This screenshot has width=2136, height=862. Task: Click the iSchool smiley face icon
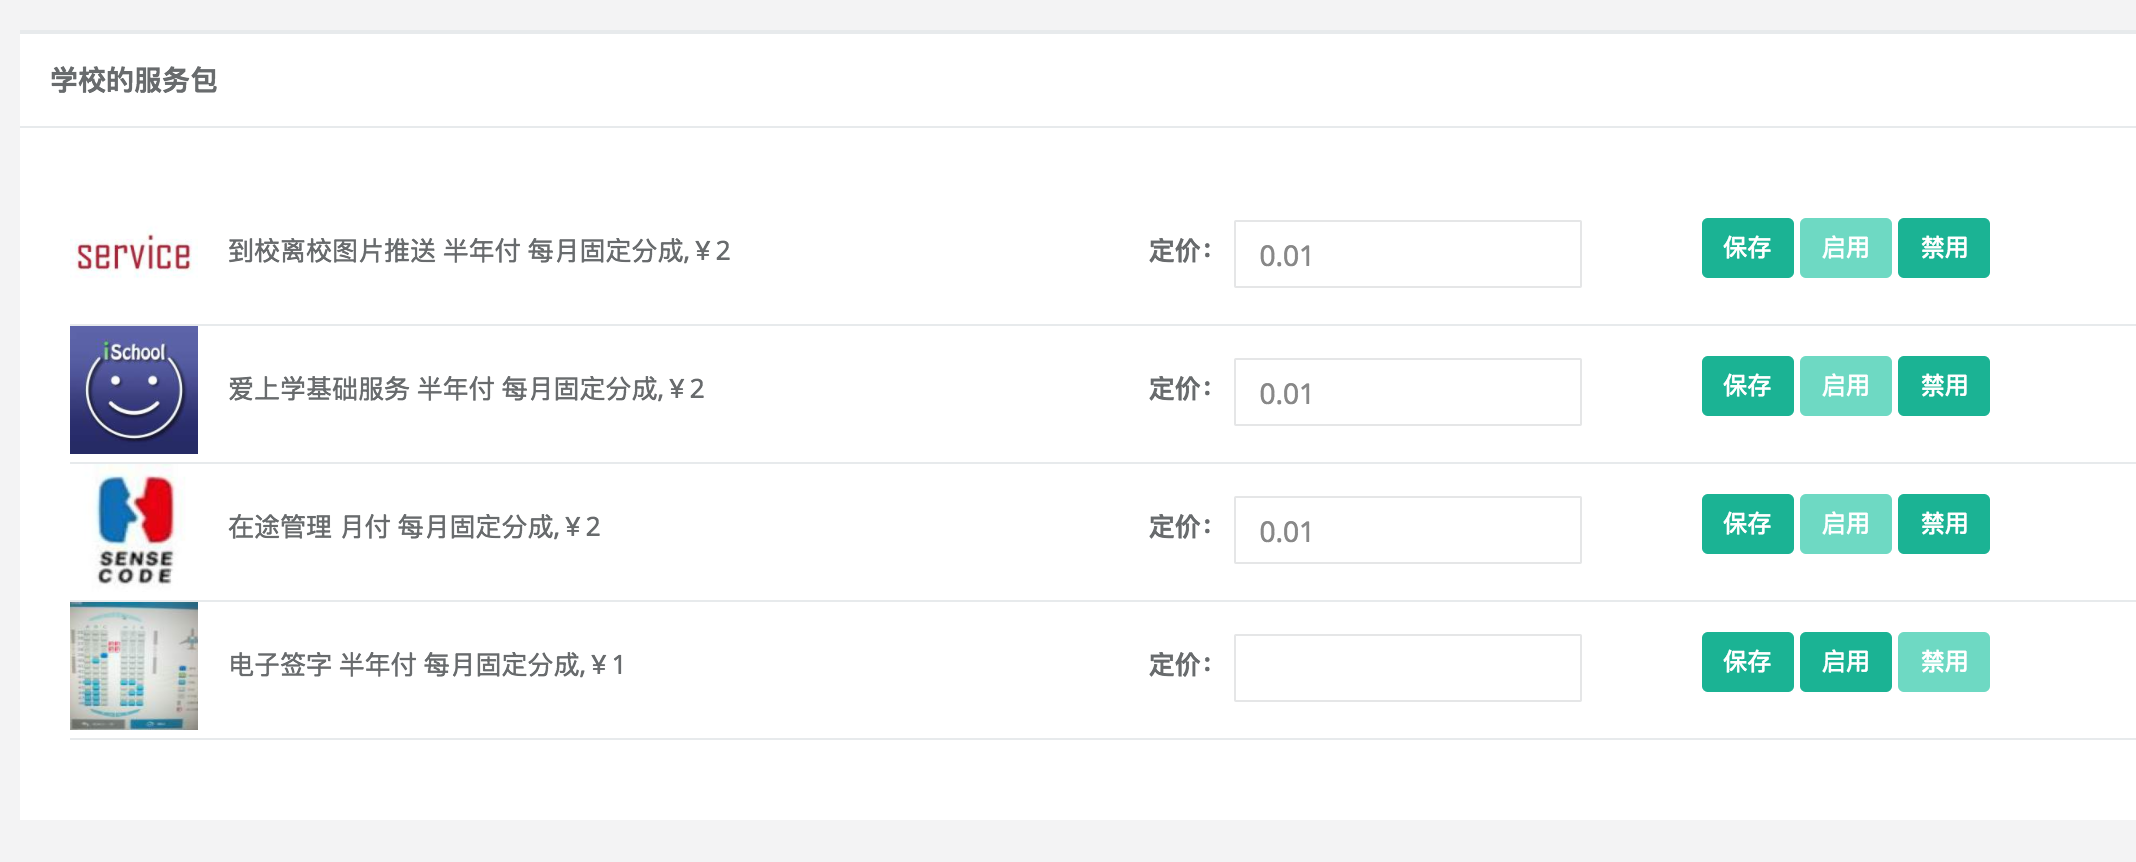click(134, 390)
